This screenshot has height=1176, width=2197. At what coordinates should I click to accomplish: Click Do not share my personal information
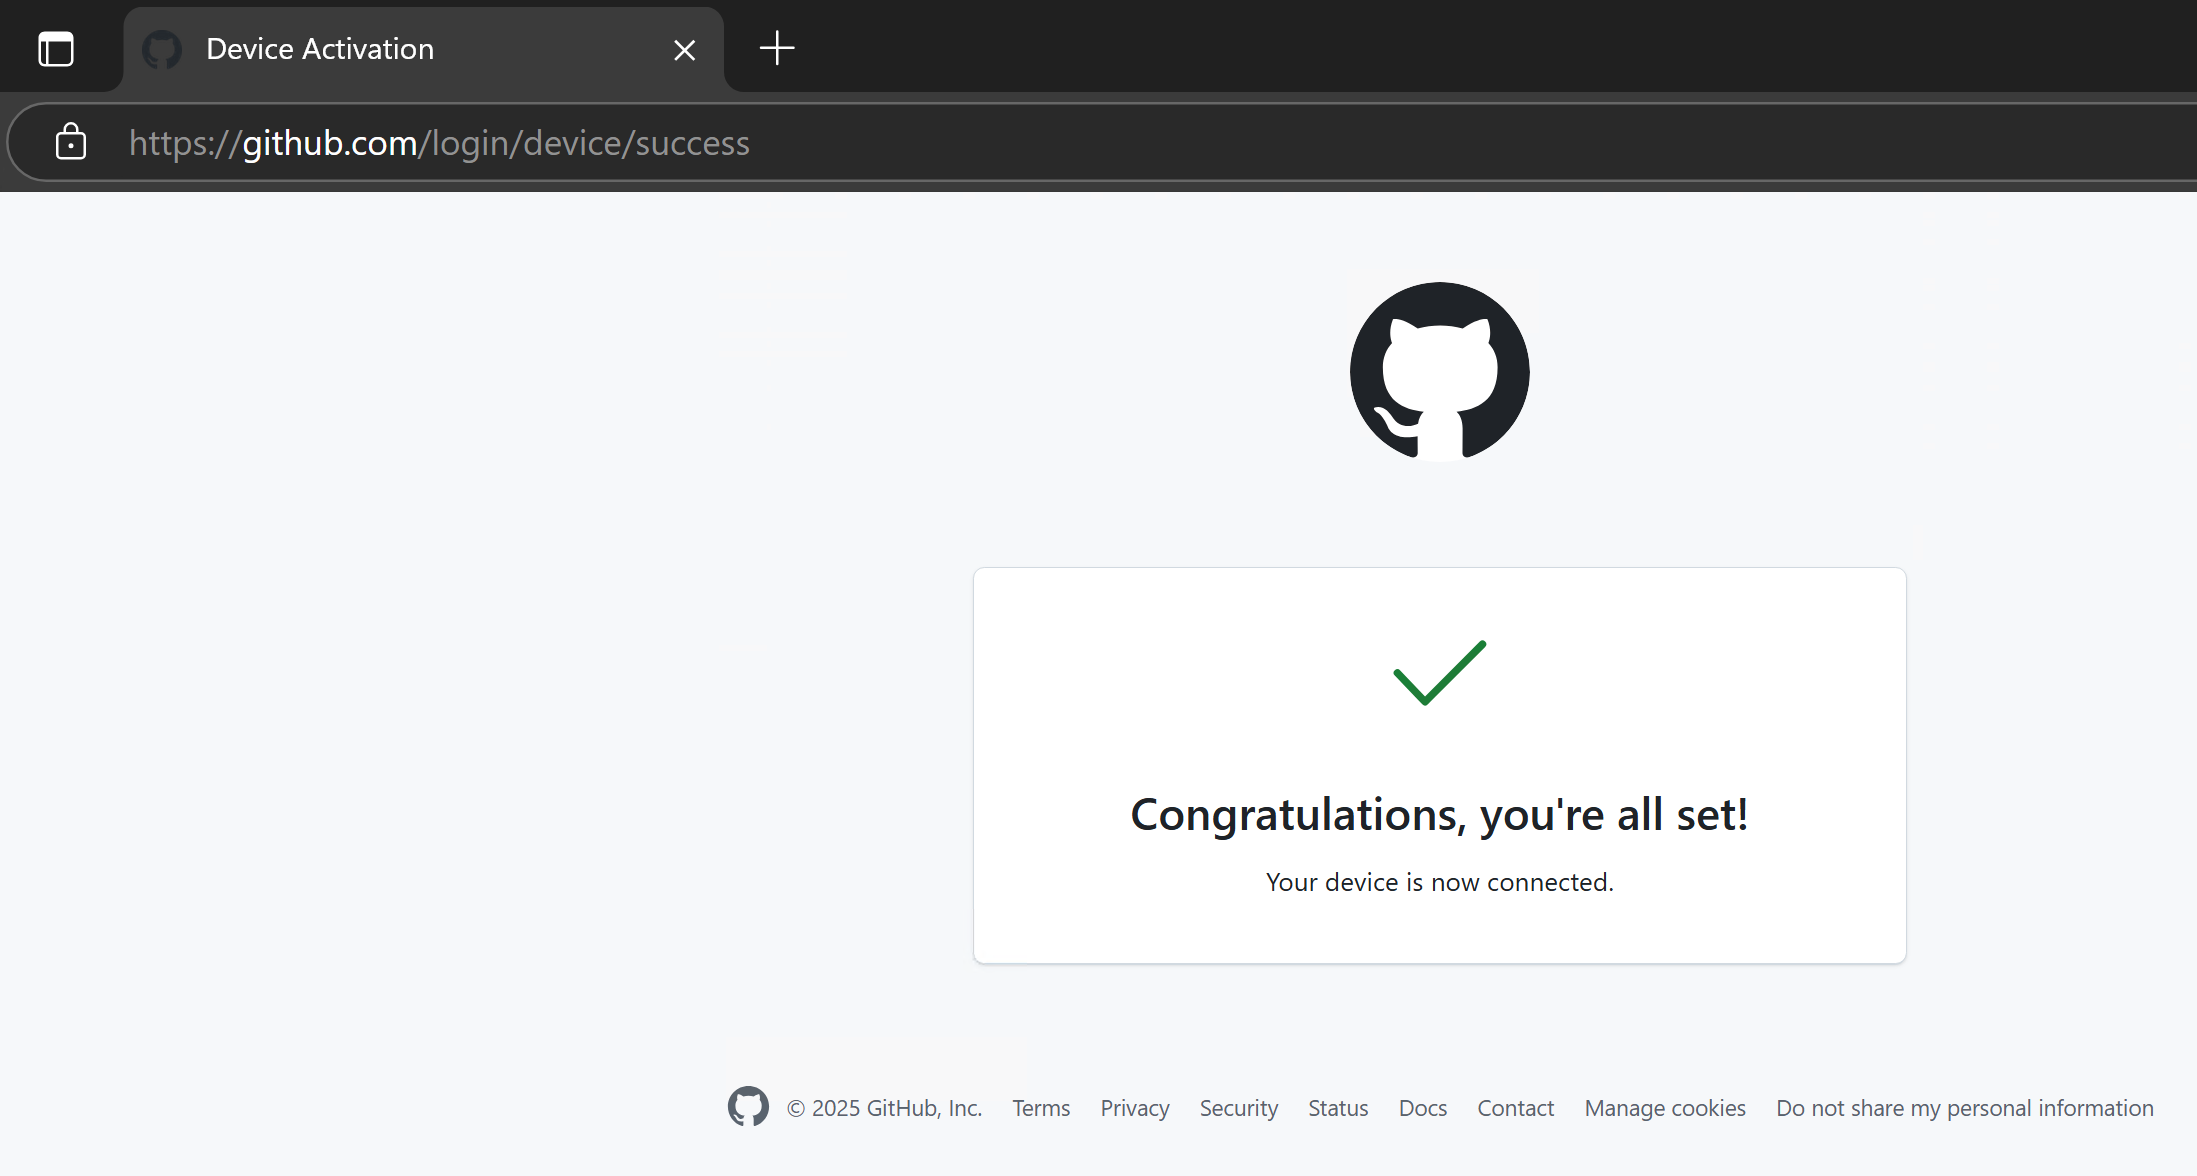point(1964,1108)
